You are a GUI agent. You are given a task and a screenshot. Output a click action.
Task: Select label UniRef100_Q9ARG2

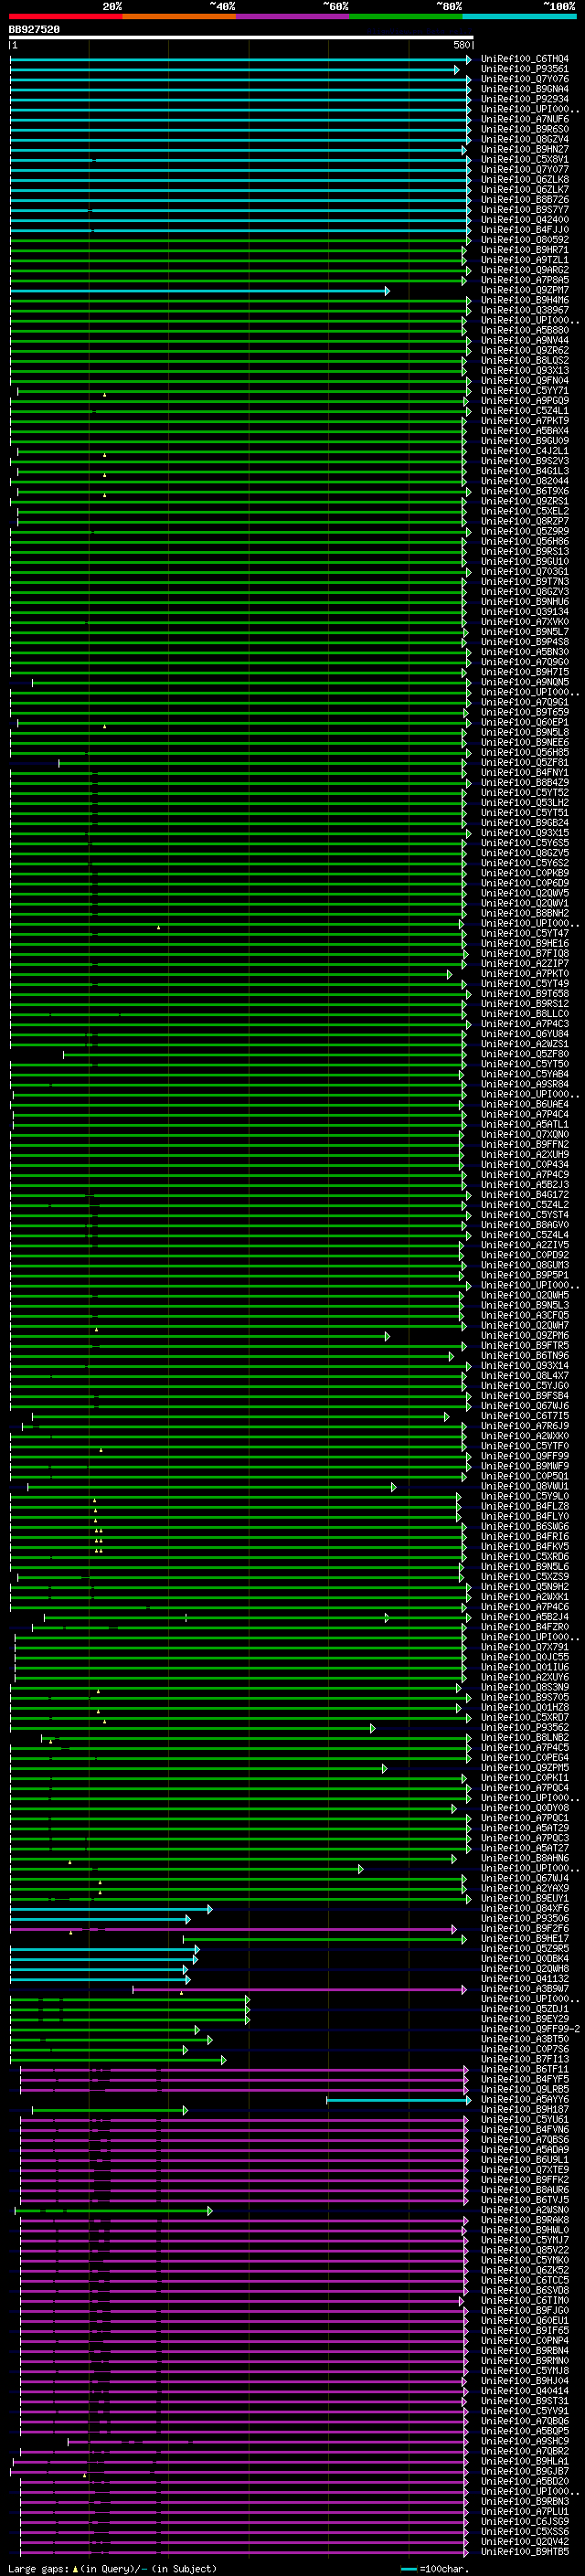tap(525, 271)
